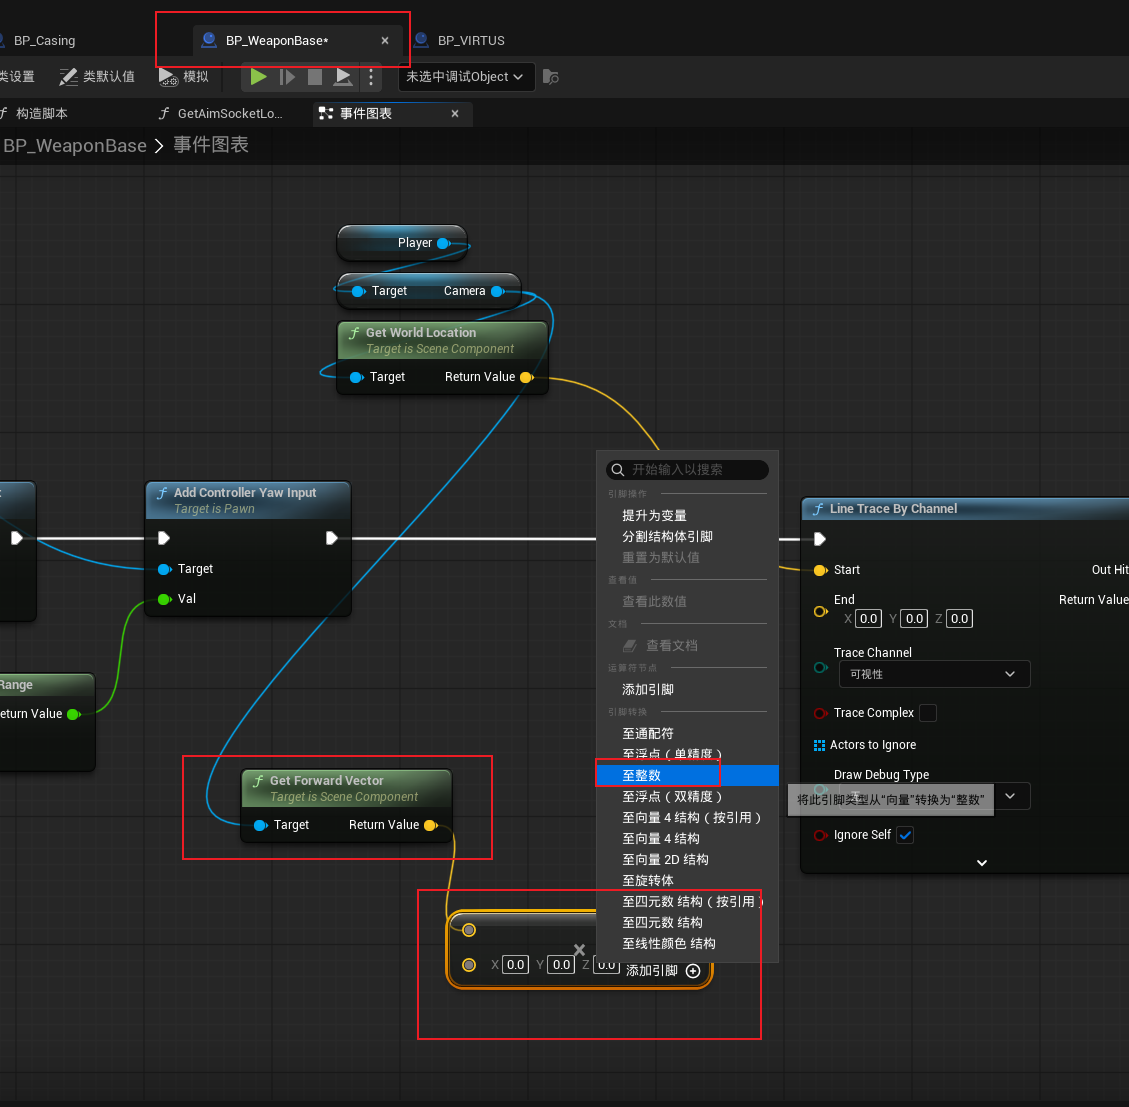Viewport: 1129px width, 1107px height.
Task: Click the Range node Return Value pin
Action: click(73, 714)
